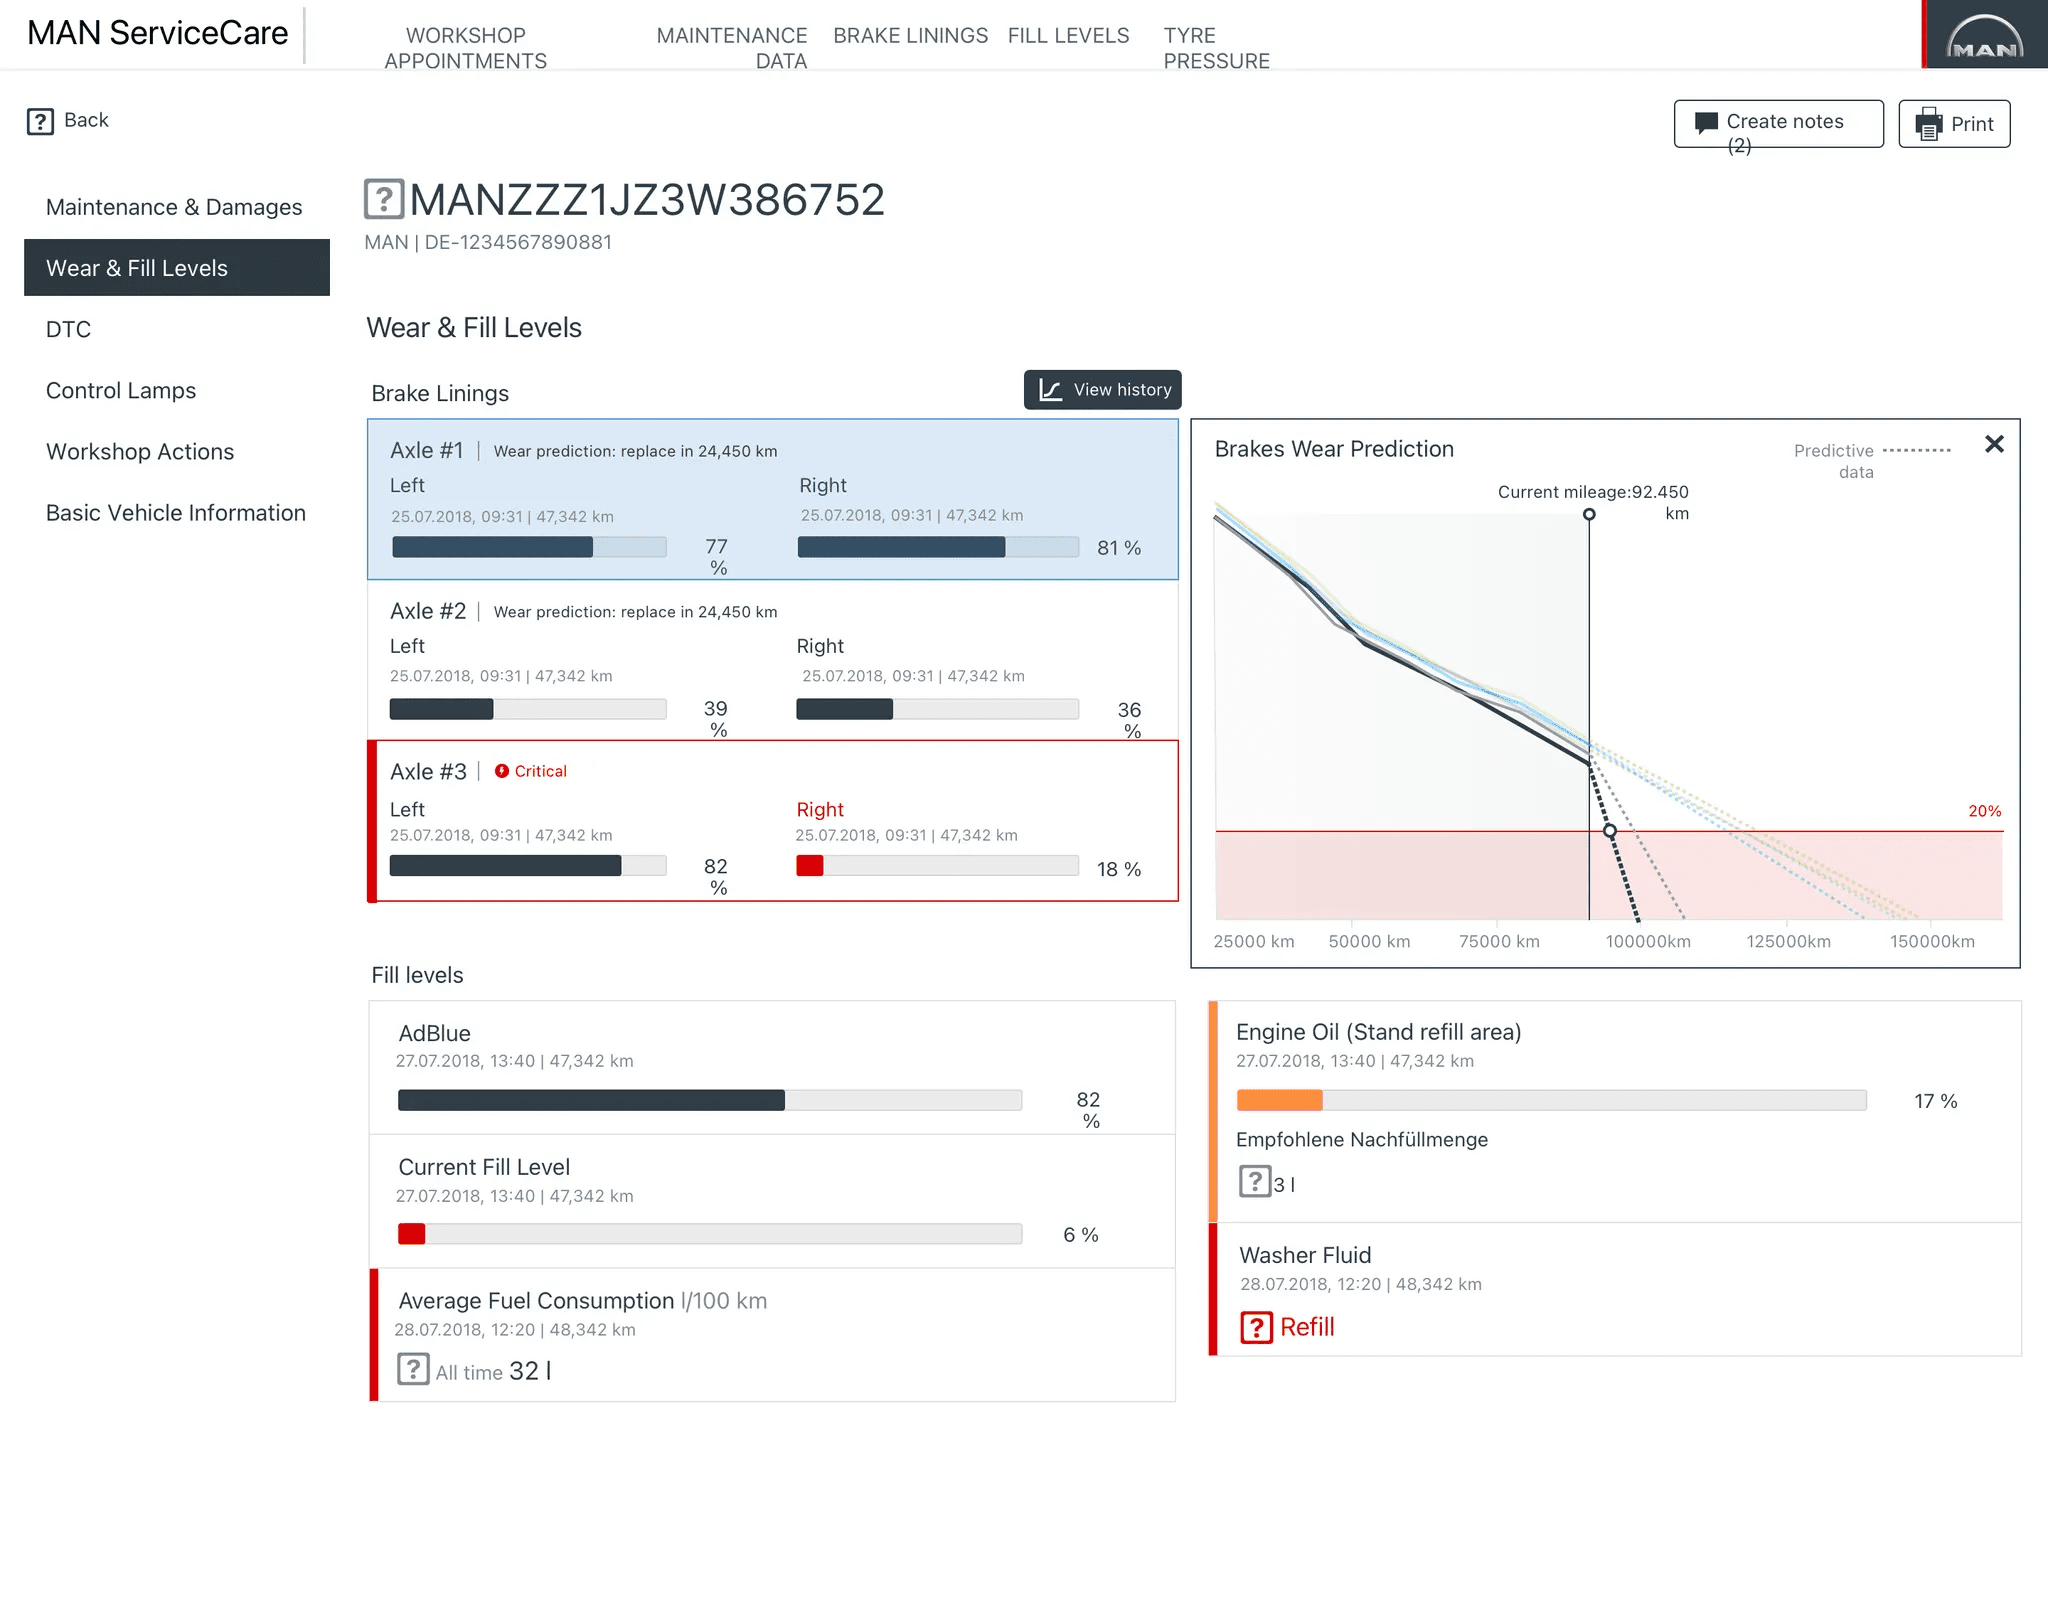Screen dimensions: 2048x1603
Task: Click the vehicle icon beside VIN number
Action: click(x=384, y=199)
